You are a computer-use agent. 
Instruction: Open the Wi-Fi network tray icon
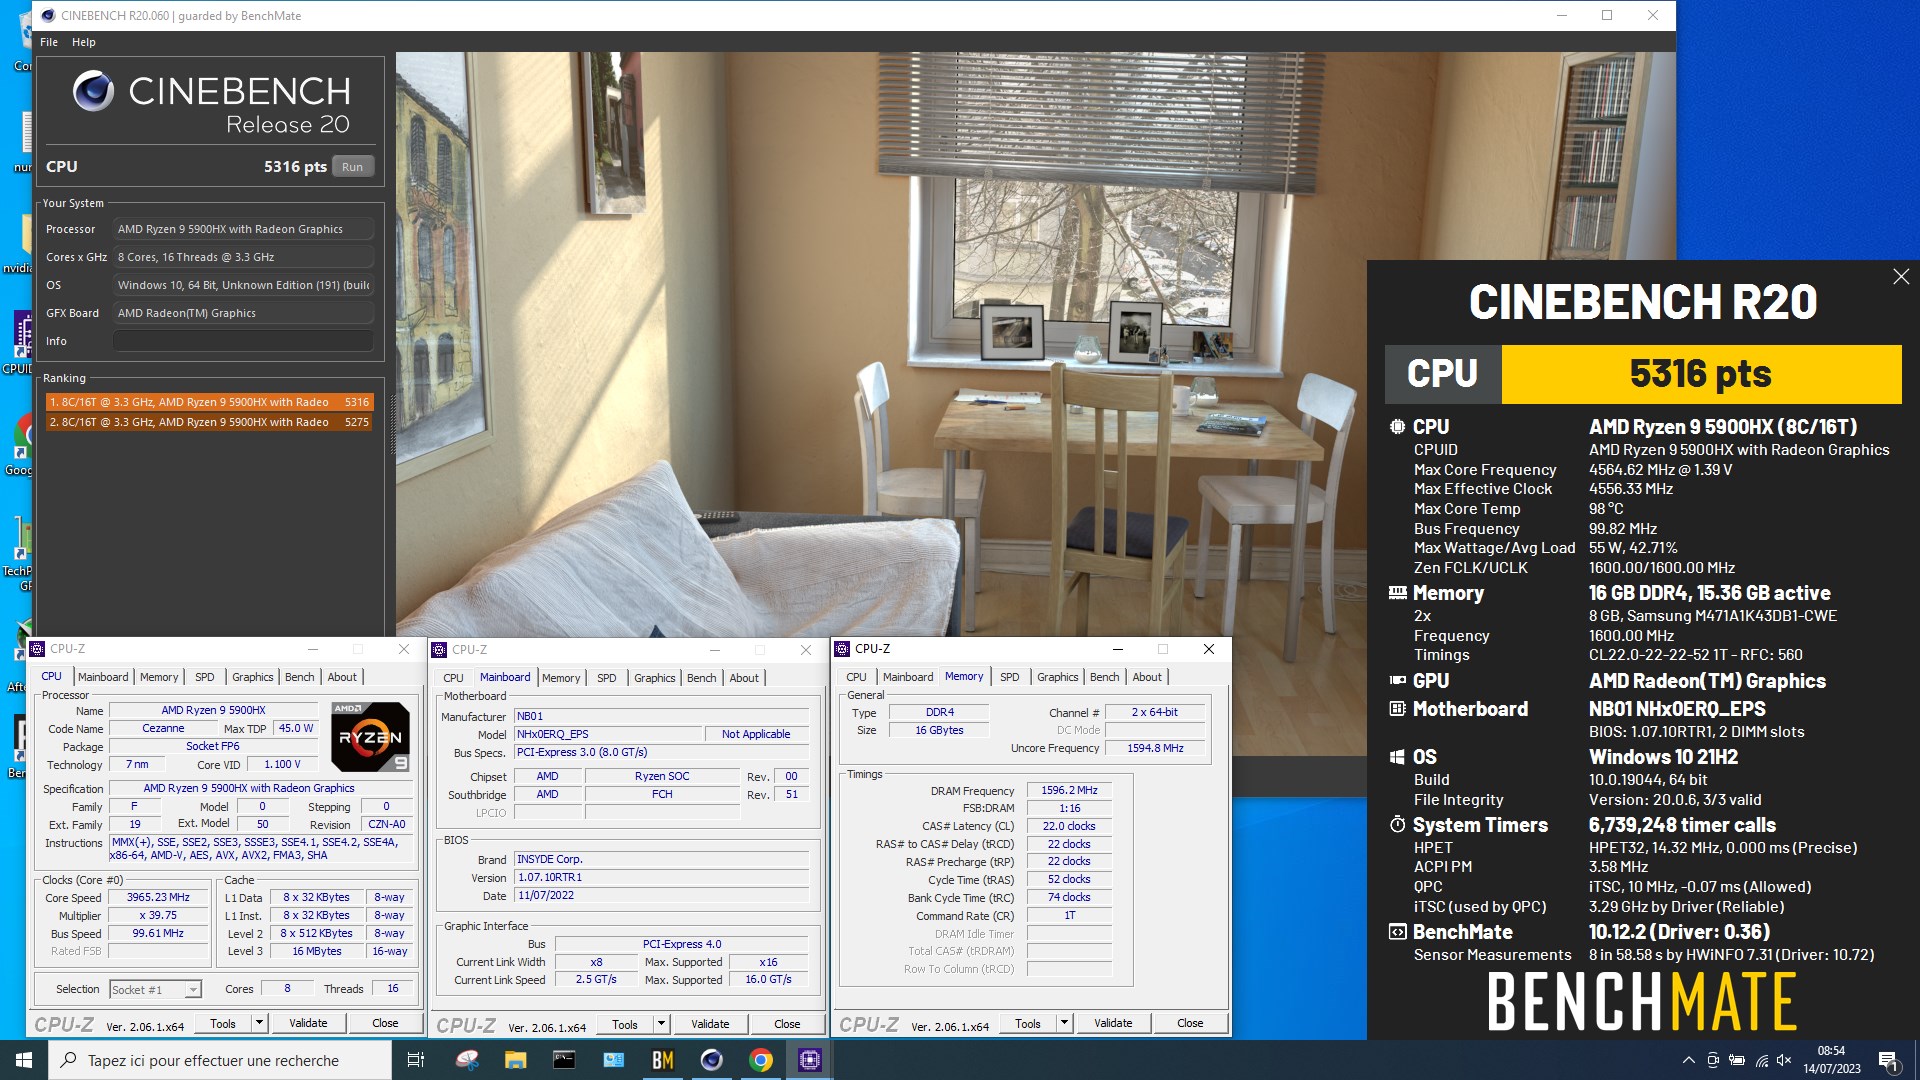(1761, 1060)
